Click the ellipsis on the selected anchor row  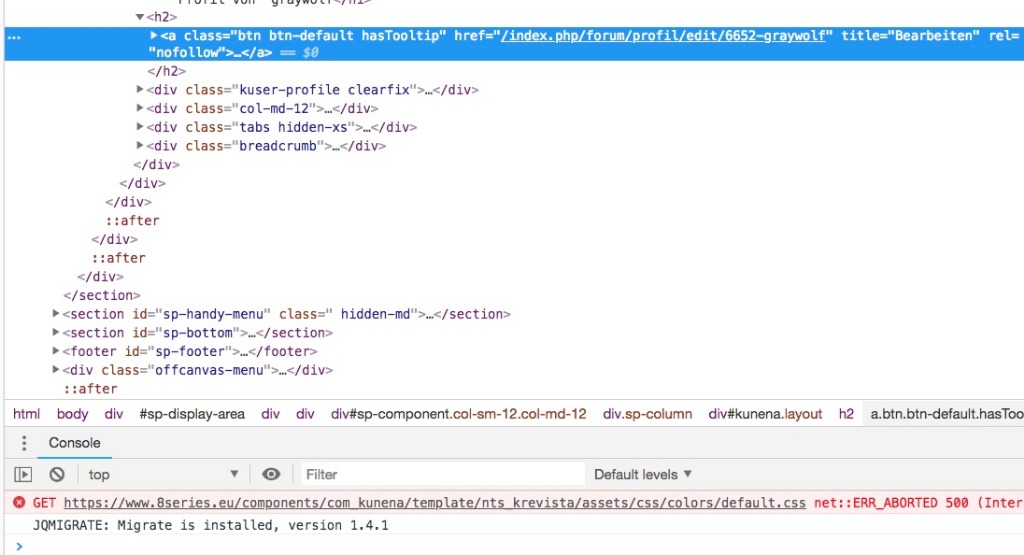click(12, 36)
